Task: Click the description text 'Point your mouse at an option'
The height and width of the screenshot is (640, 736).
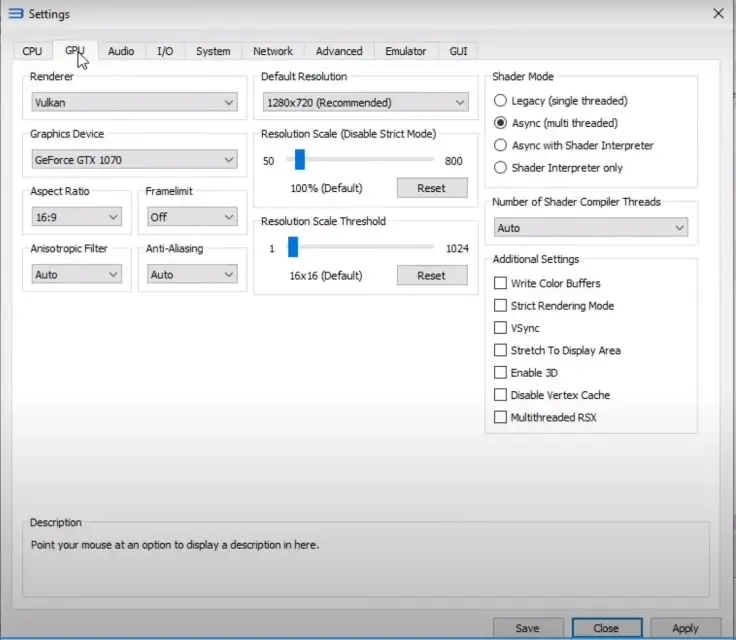Action: (x=175, y=545)
